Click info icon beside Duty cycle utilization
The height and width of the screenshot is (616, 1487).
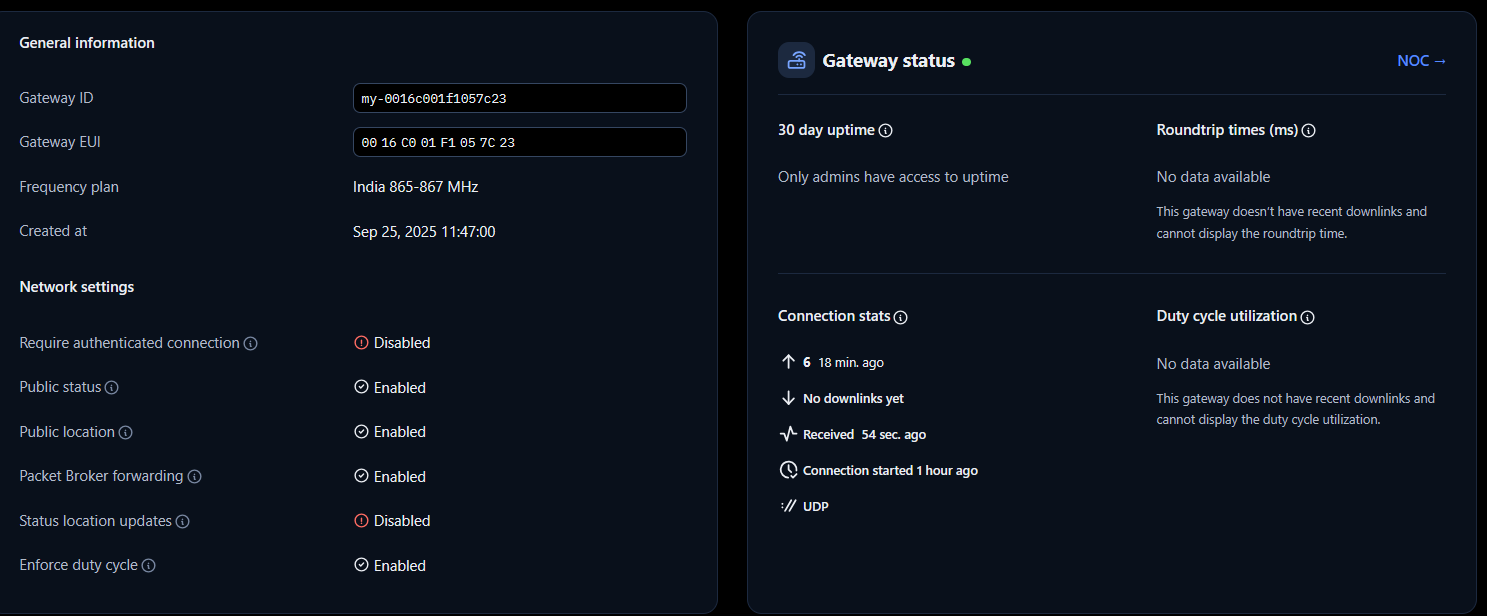click(x=1307, y=317)
